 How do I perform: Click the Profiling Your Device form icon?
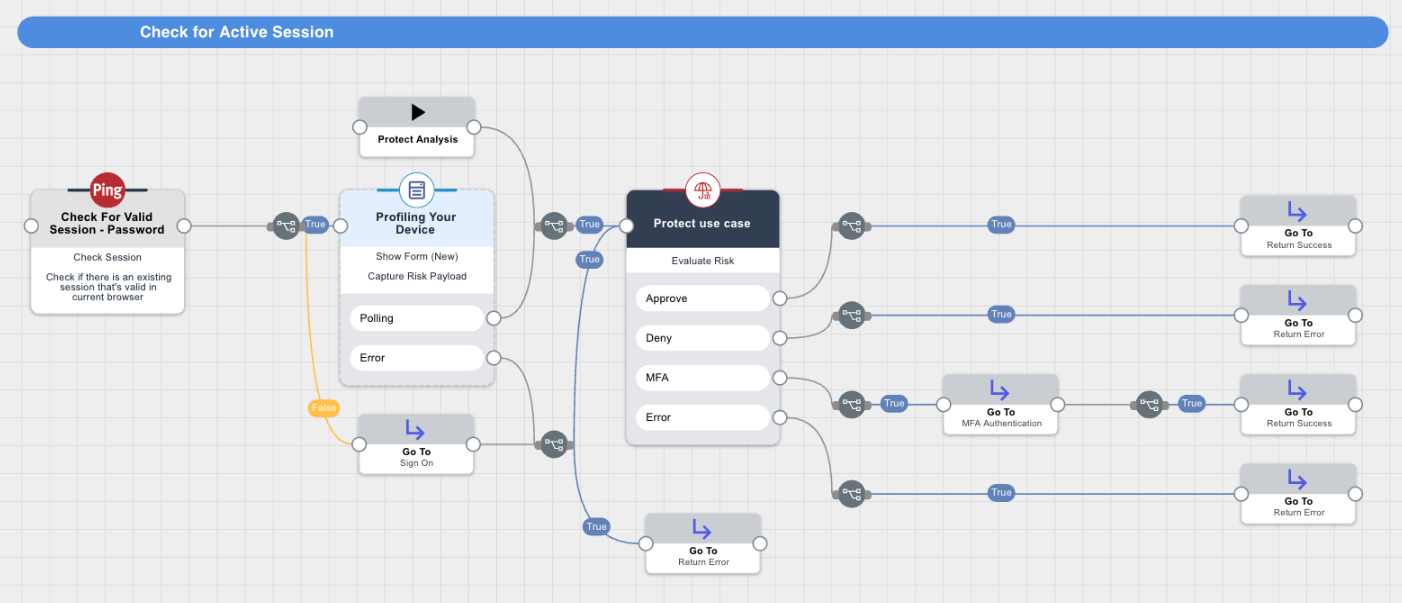click(417, 190)
